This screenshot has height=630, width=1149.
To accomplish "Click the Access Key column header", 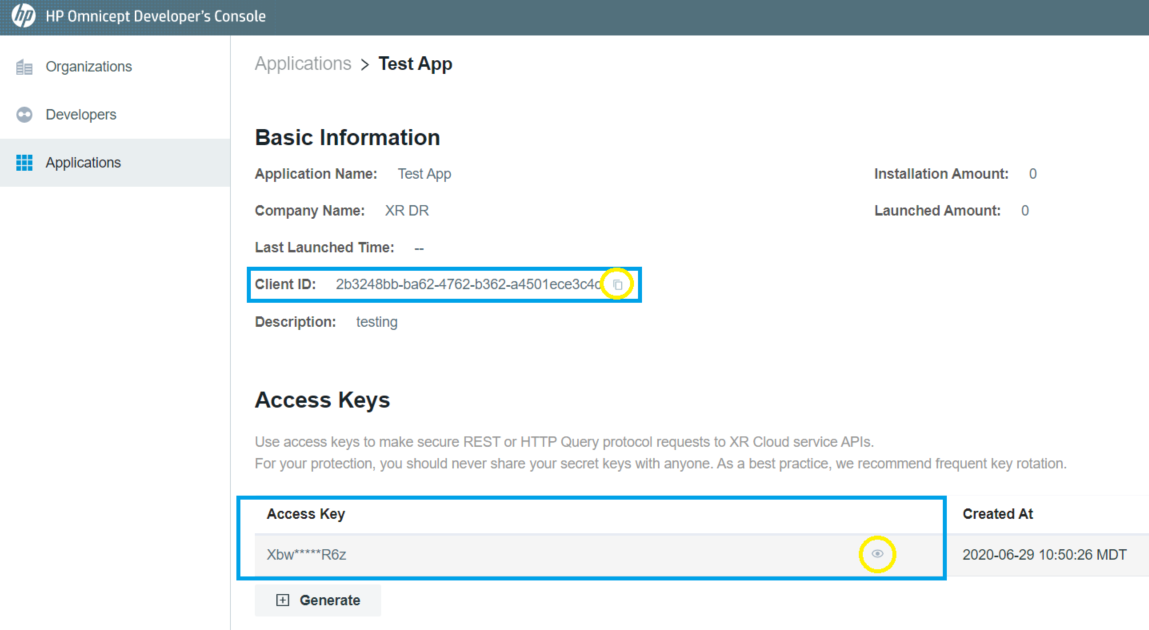I will [306, 514].
